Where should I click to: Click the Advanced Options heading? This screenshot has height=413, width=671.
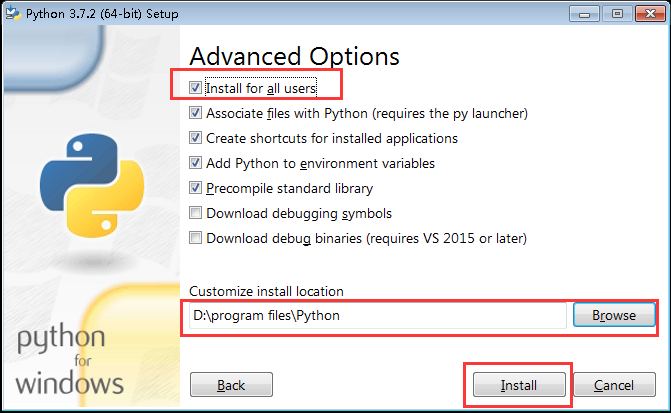click(294, 56)
